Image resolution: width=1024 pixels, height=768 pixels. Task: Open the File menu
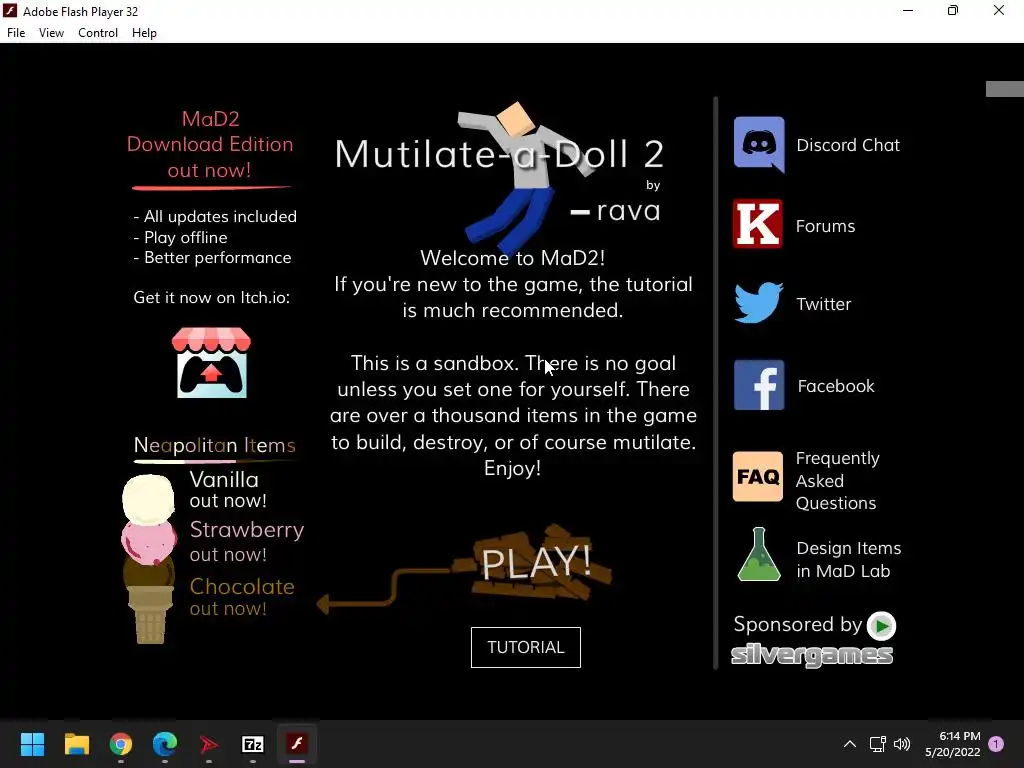(x=16, y=33)
